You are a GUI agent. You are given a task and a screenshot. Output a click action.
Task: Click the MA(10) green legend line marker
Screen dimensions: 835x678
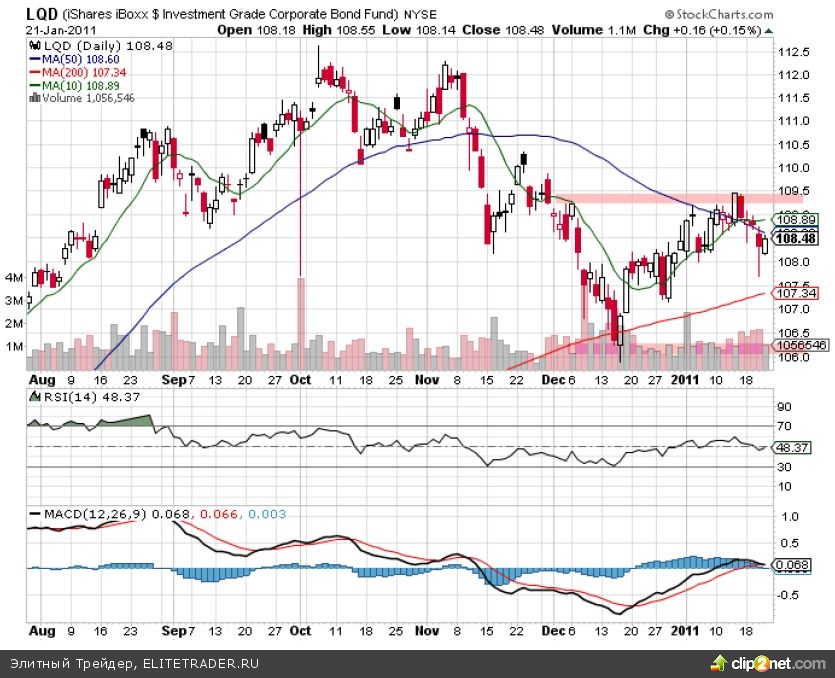point(33,85)
